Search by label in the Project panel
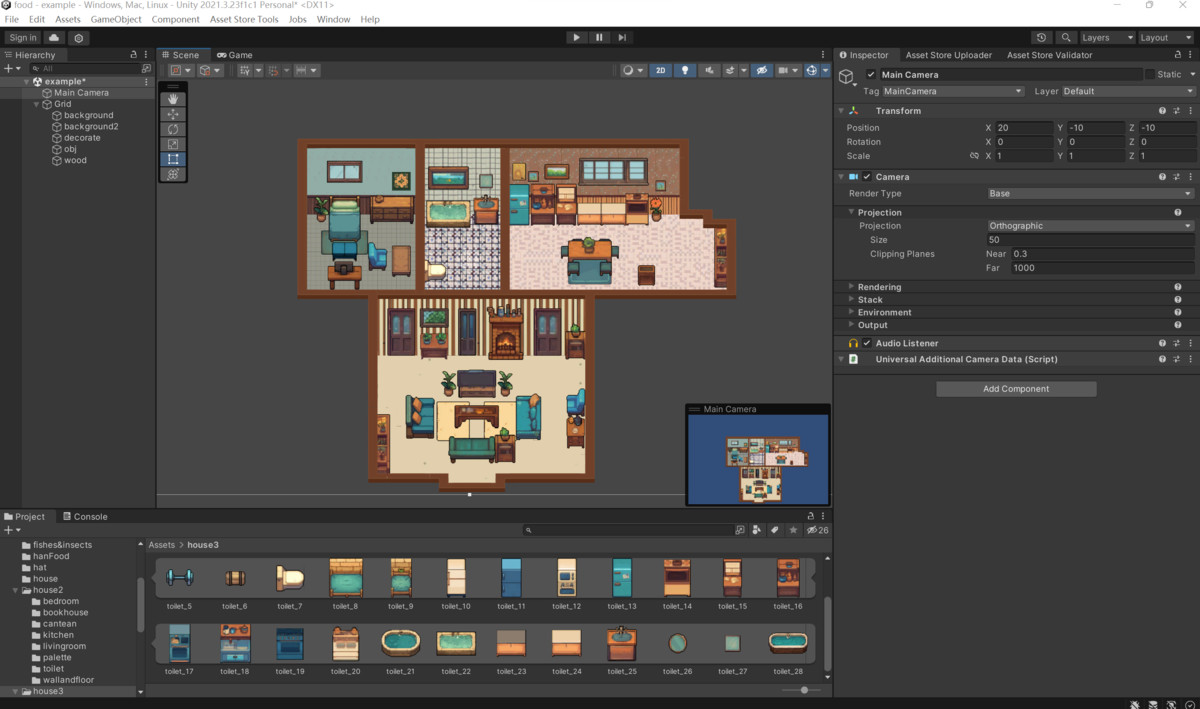This screenshot has height=709, width=1200. click(x=775, y=530)
